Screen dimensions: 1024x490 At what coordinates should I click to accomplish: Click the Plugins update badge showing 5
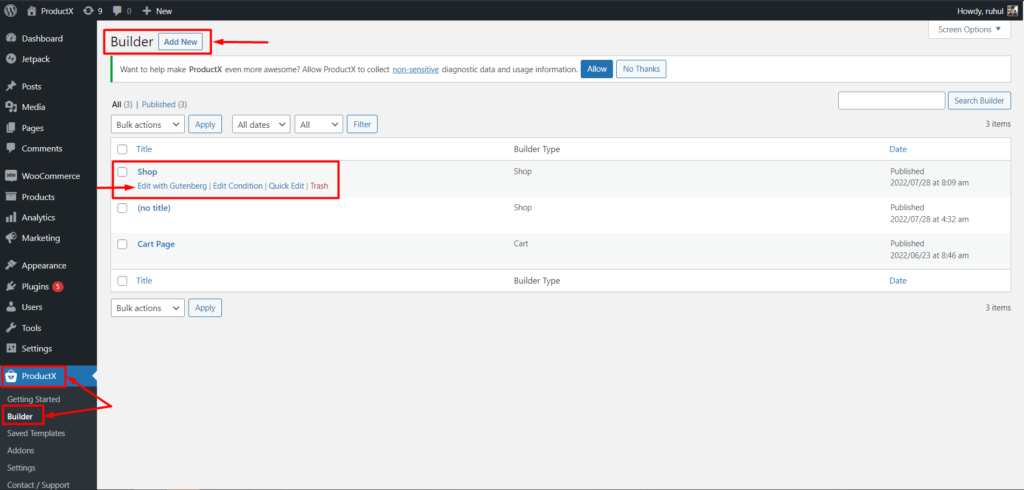[x=58, y=286]
